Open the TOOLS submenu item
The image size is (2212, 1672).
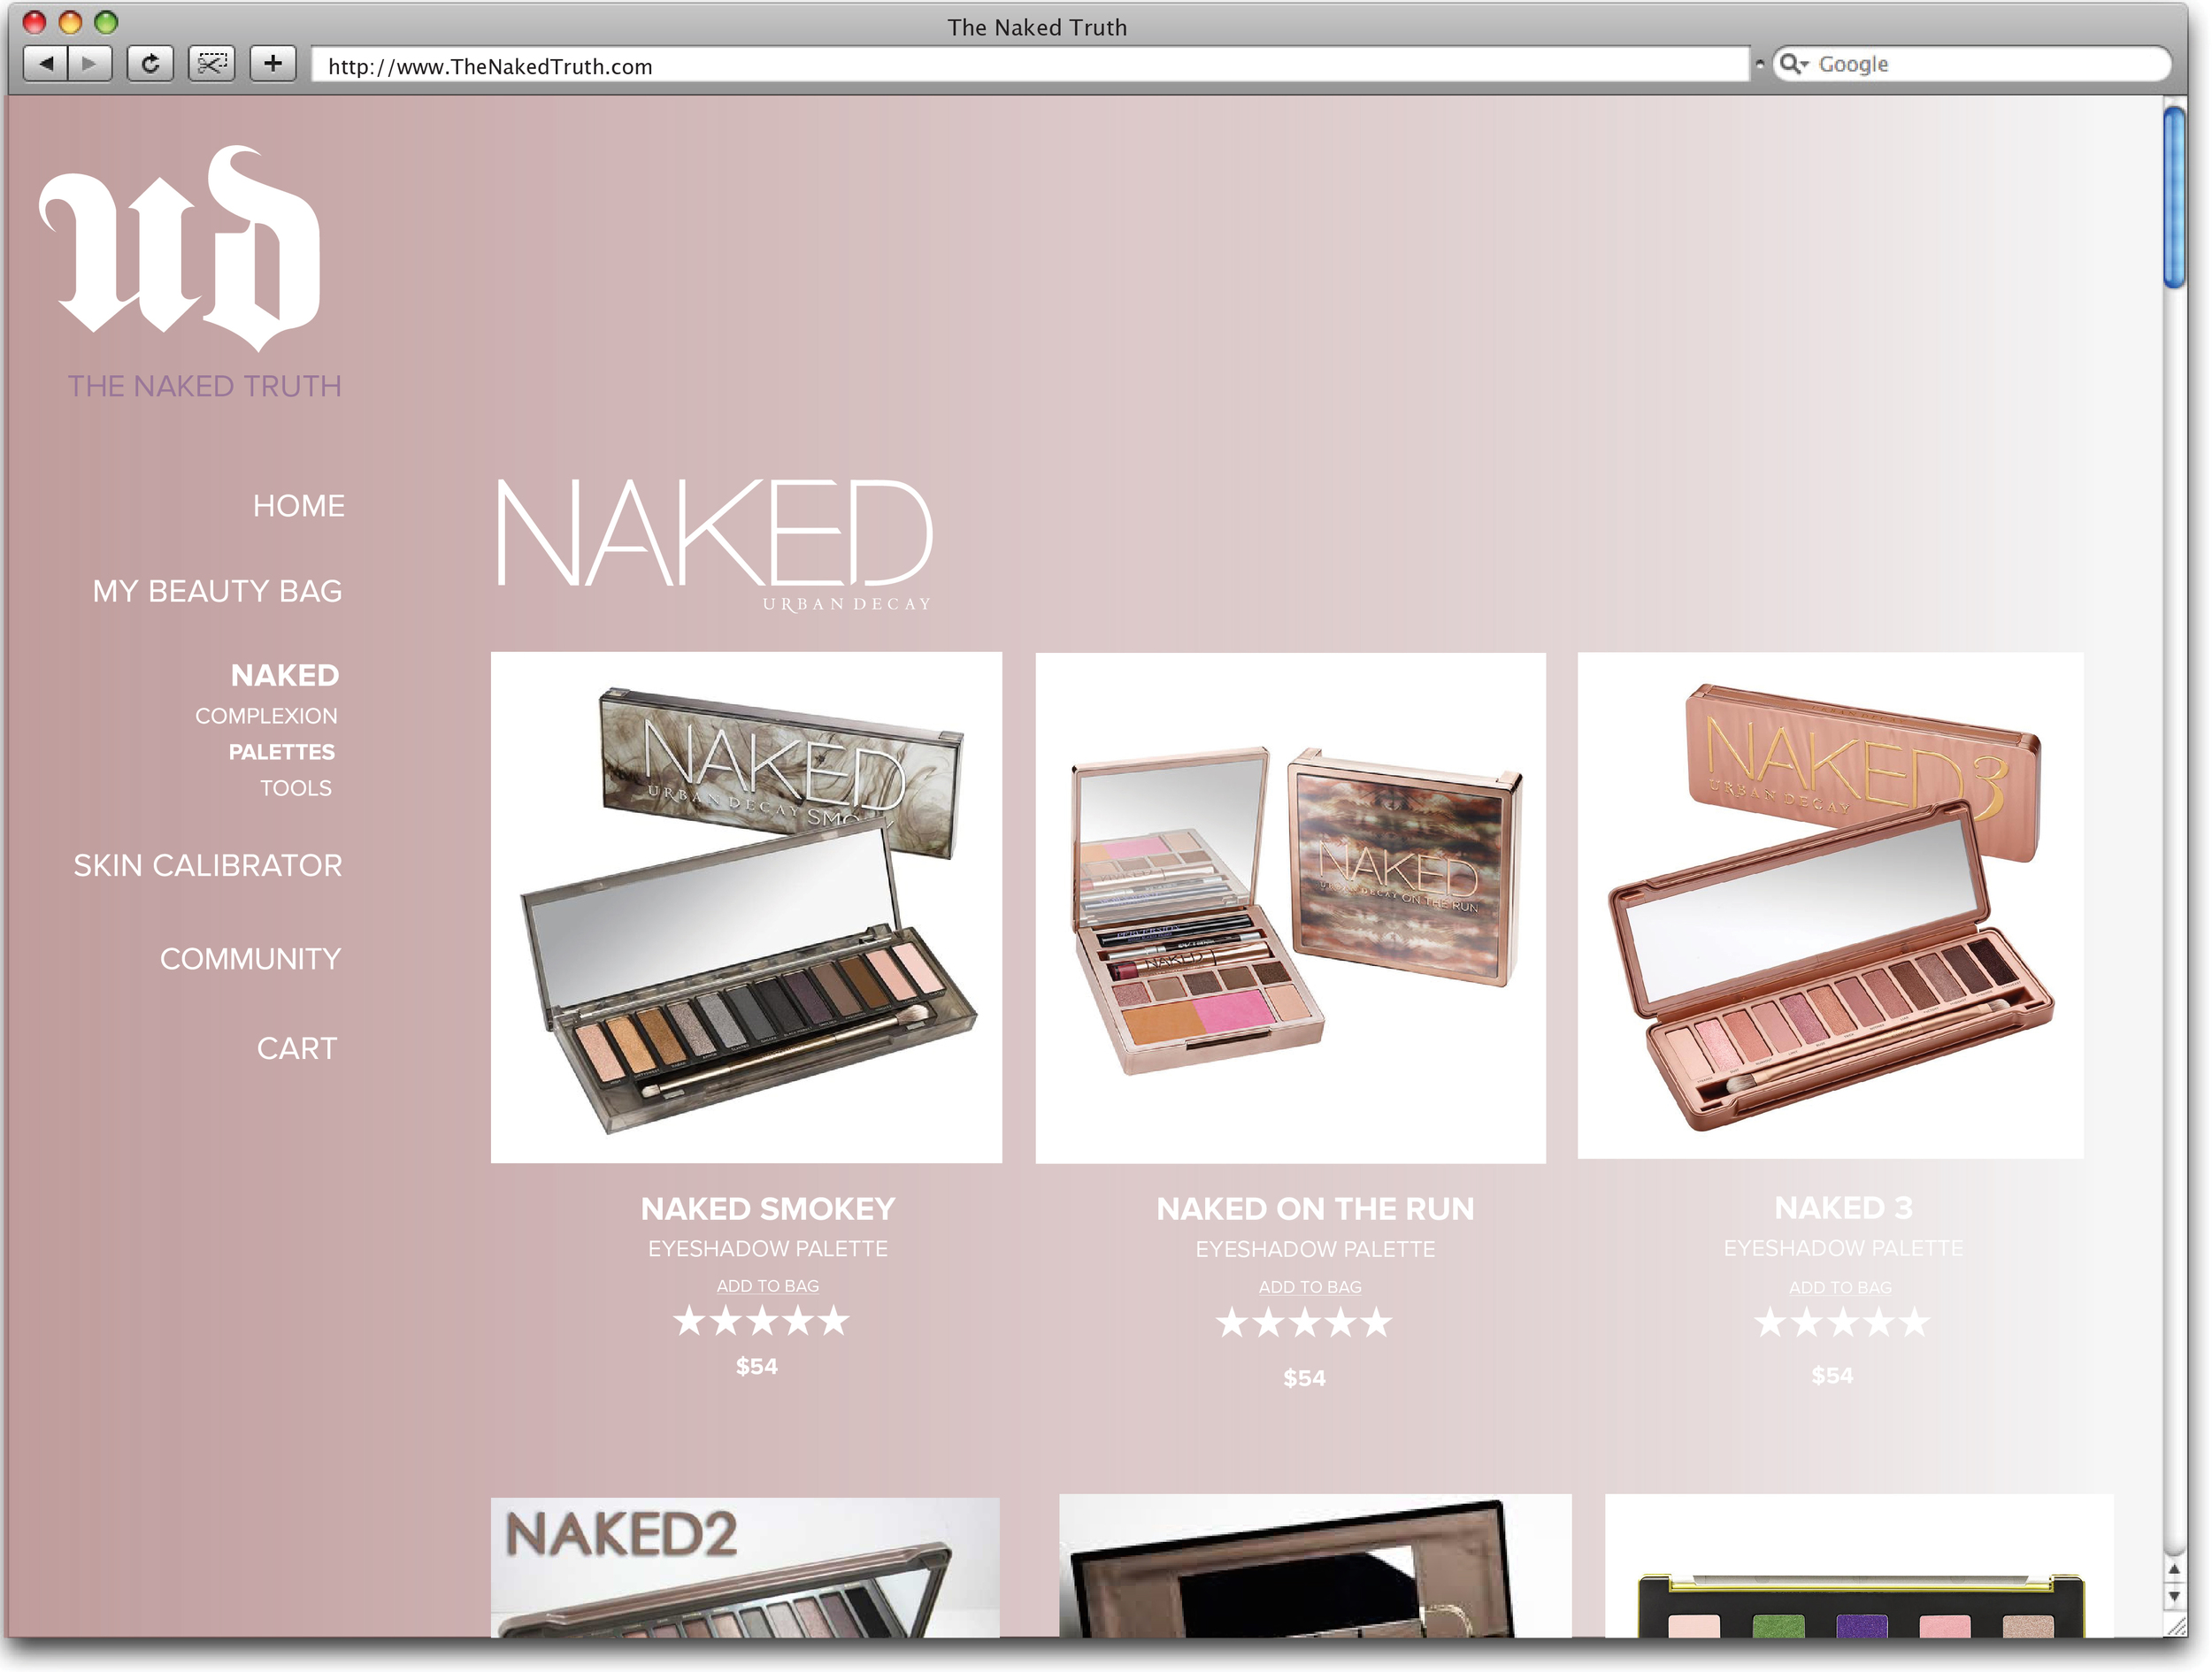[296, 788]
